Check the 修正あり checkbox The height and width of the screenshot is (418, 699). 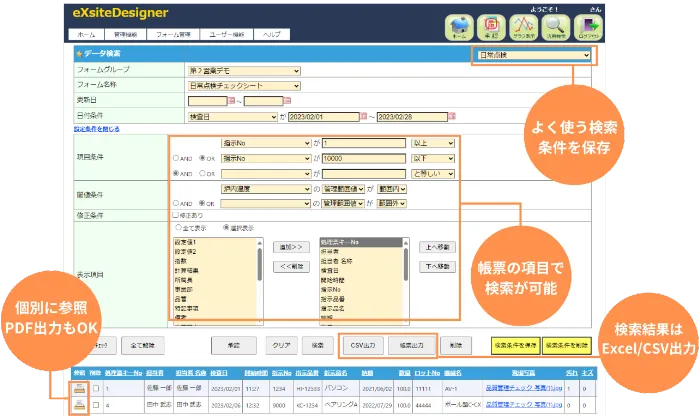[x=176, y=213]
